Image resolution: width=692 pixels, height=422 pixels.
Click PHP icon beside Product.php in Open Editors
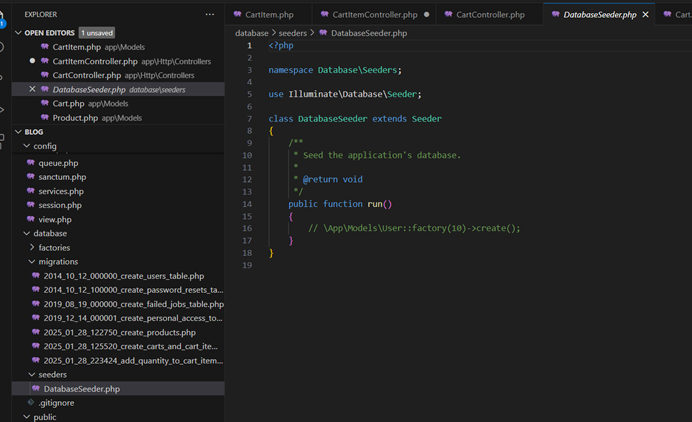pyautogui.click(x=45, y=118)
